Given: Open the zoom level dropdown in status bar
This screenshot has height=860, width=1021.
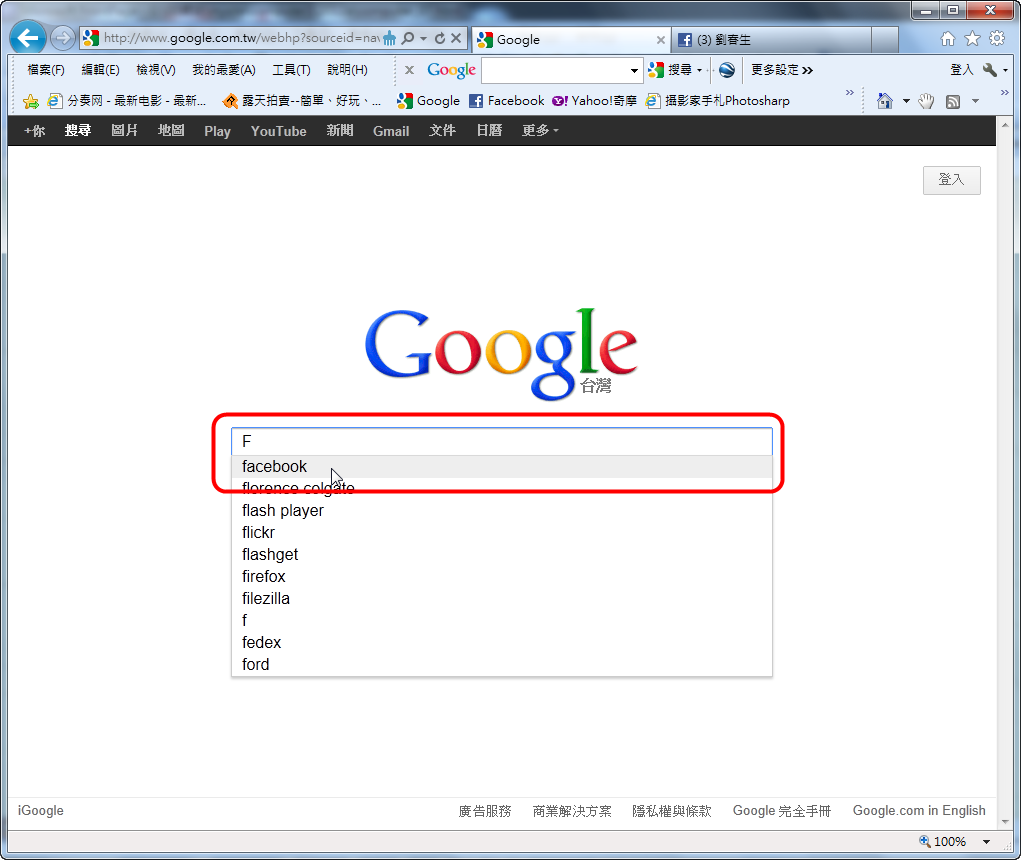Looking at the screenshot, I should [x=986, y=842].
